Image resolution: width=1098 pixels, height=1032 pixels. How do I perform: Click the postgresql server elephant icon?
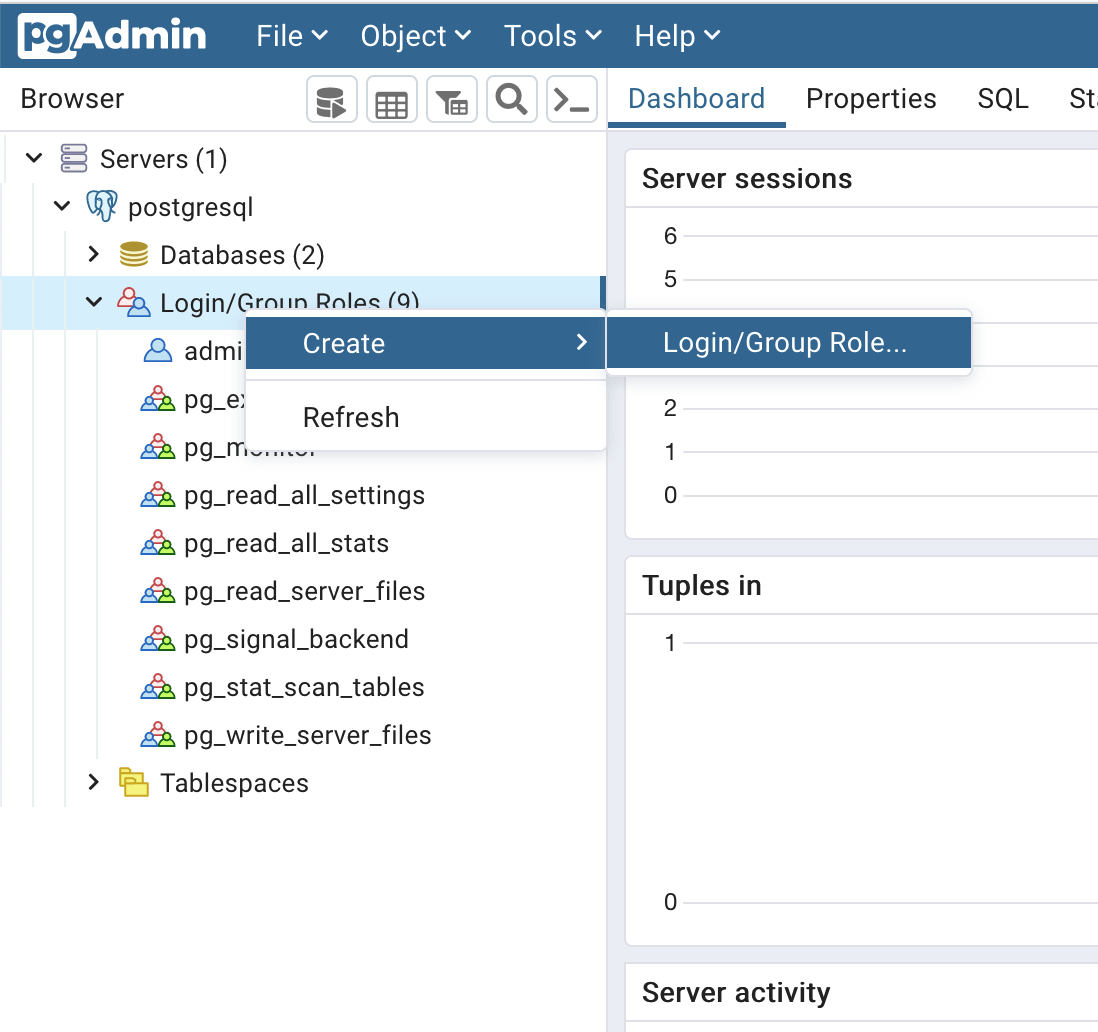click(102, 207)
